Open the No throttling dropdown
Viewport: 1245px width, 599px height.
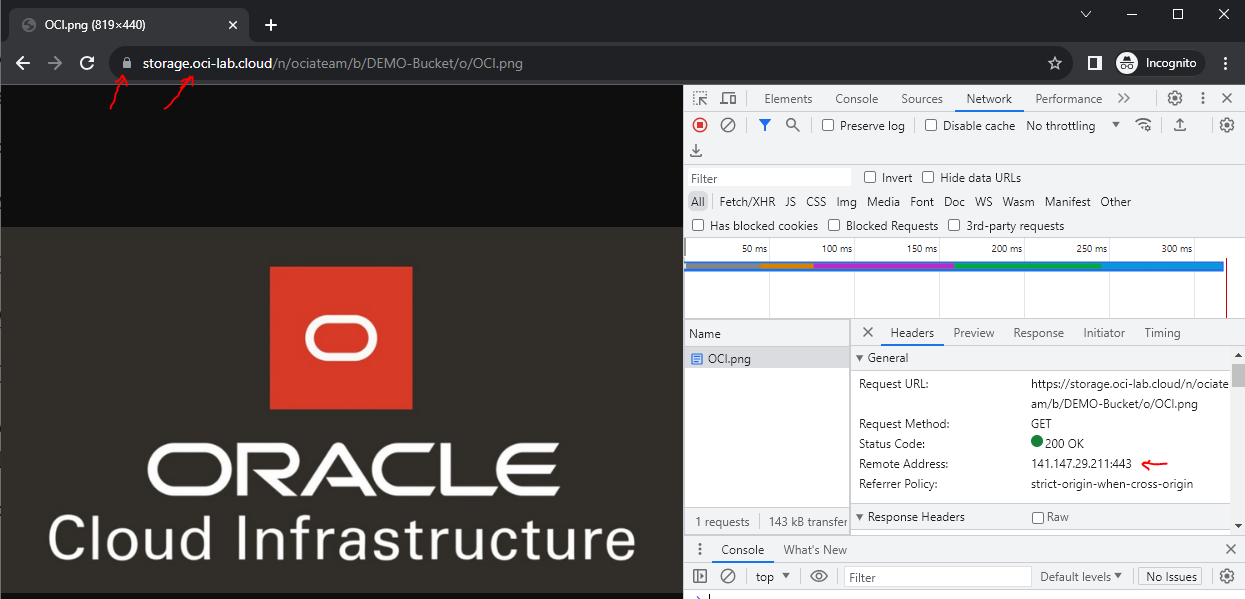[1072, 126]
